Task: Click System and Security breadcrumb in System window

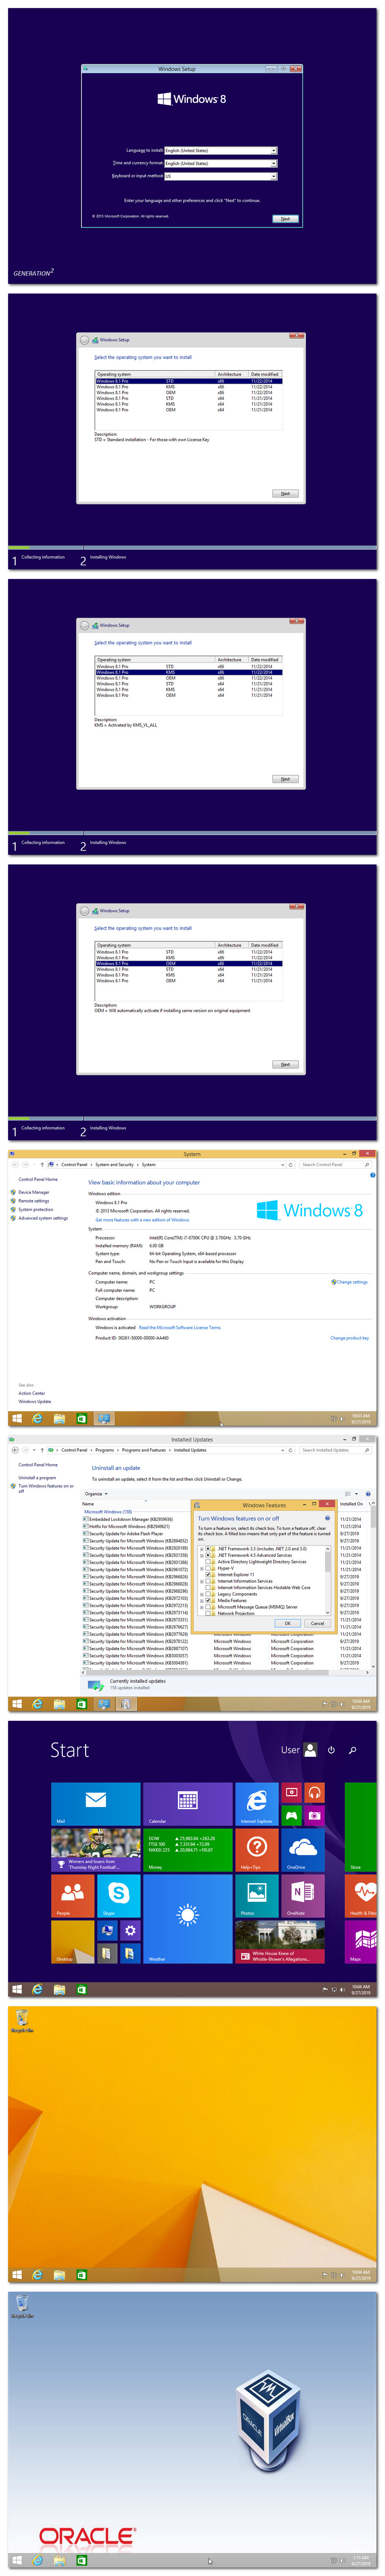Action: 114,1164
